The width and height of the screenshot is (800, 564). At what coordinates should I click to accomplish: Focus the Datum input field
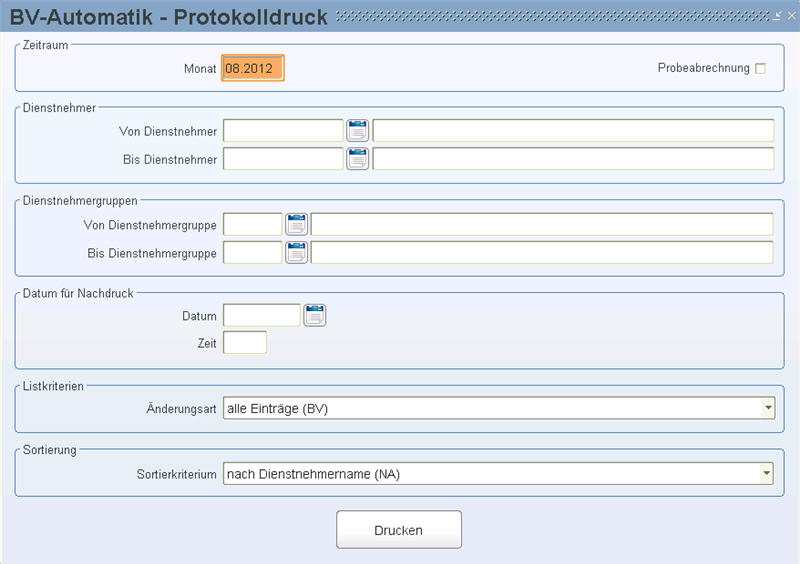pos(262,315)
